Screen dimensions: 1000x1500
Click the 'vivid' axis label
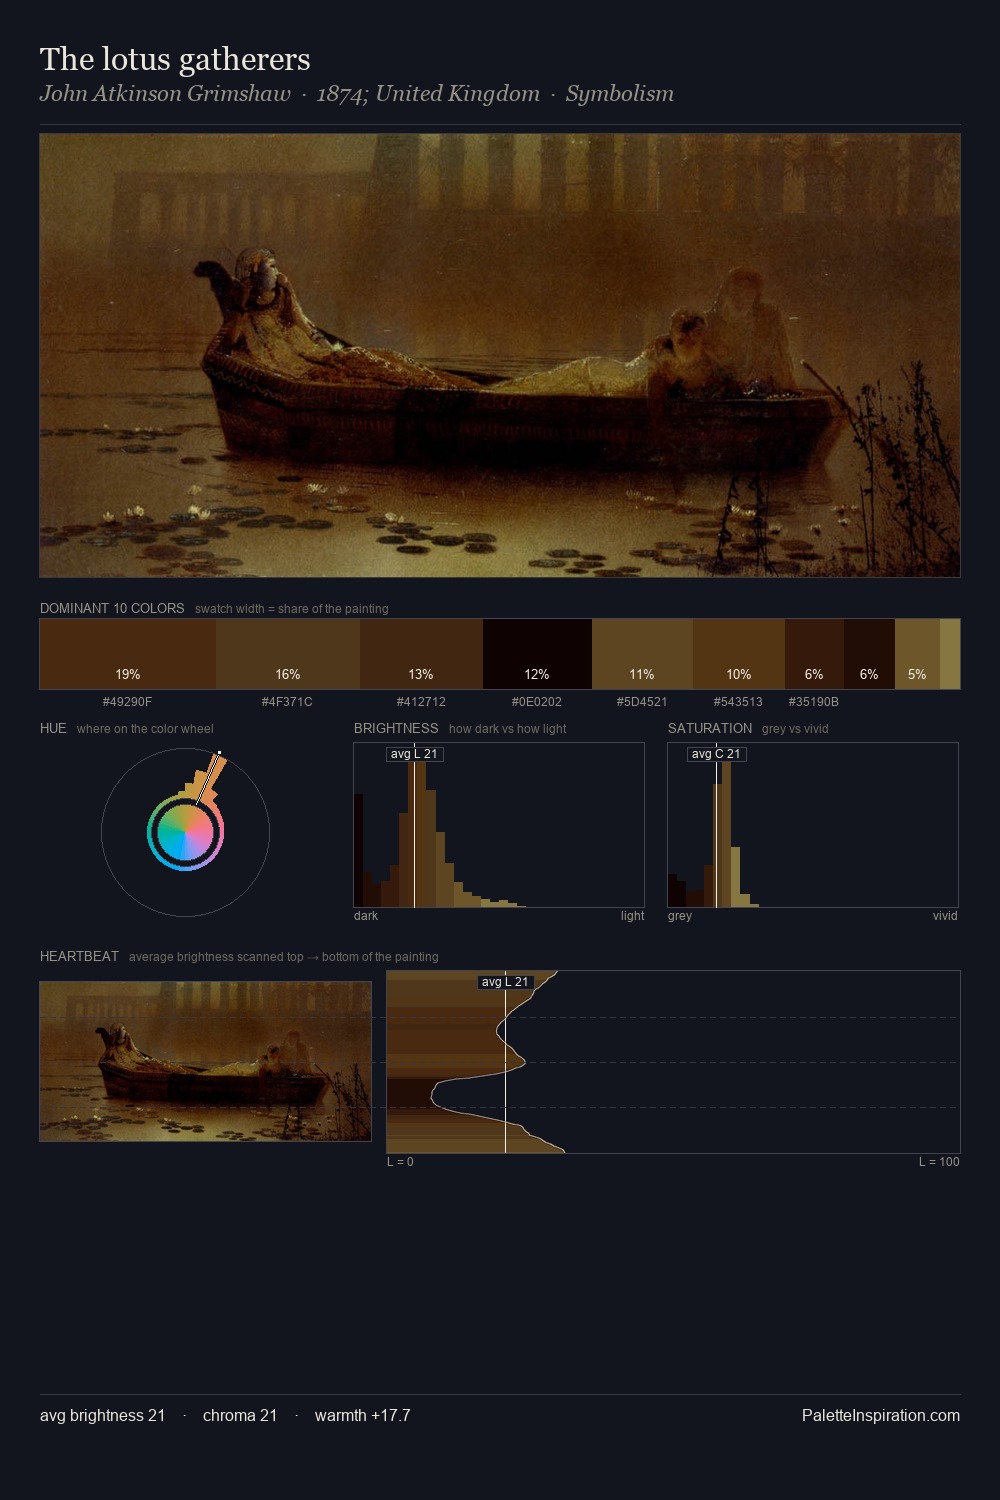click(945, 916)
